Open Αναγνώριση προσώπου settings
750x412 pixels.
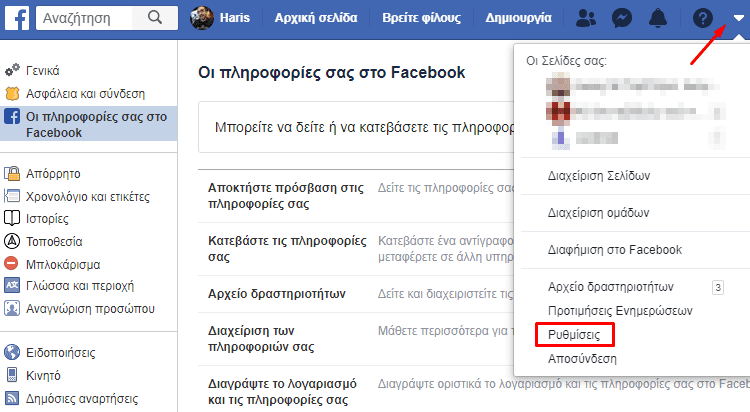[90, 309]
